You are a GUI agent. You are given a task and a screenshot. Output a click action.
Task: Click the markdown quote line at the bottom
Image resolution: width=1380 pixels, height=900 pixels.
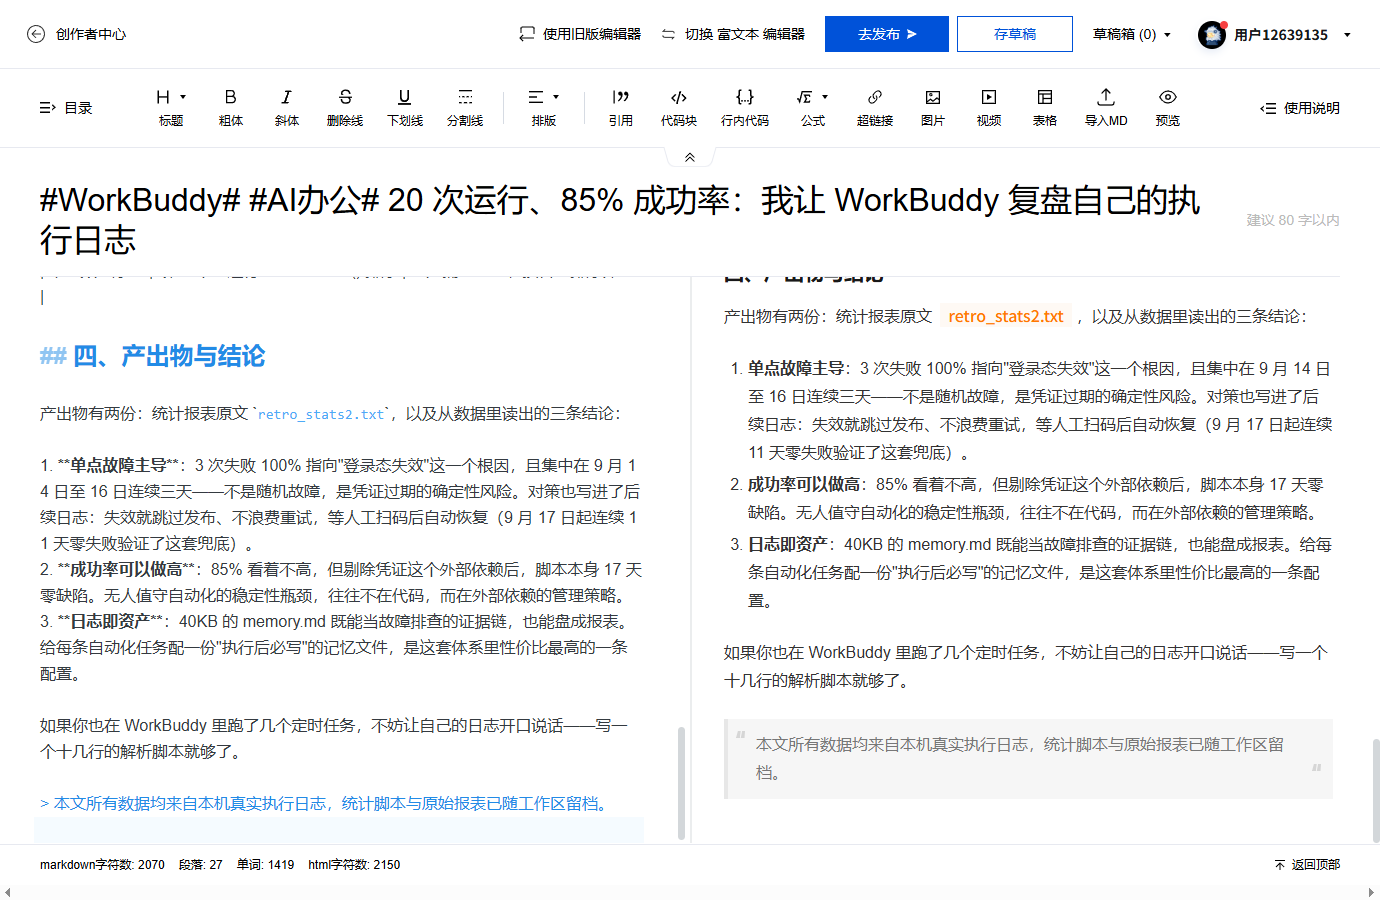pos(324,803)
